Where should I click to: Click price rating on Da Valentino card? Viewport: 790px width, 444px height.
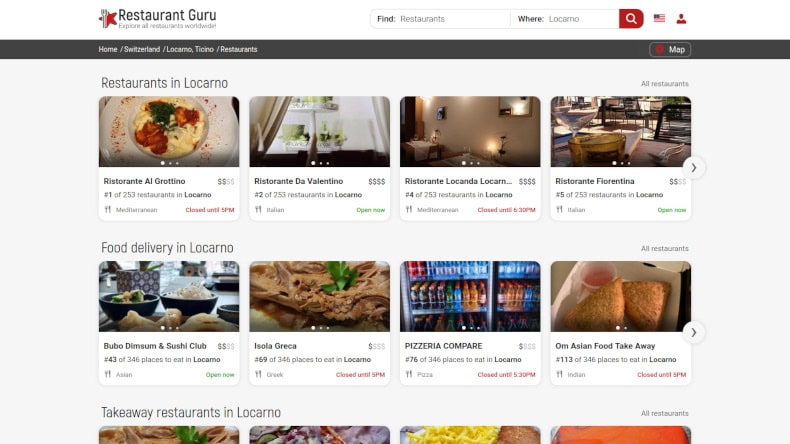click(x=376, y=181)
